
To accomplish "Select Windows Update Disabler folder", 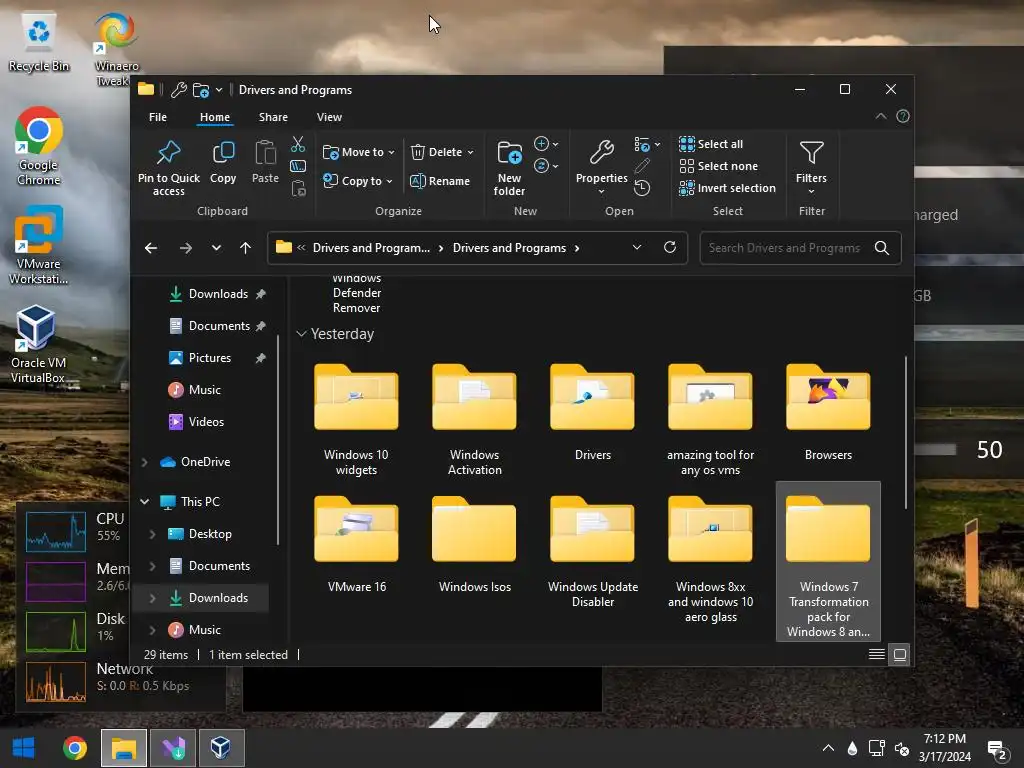I will [592, 552].
